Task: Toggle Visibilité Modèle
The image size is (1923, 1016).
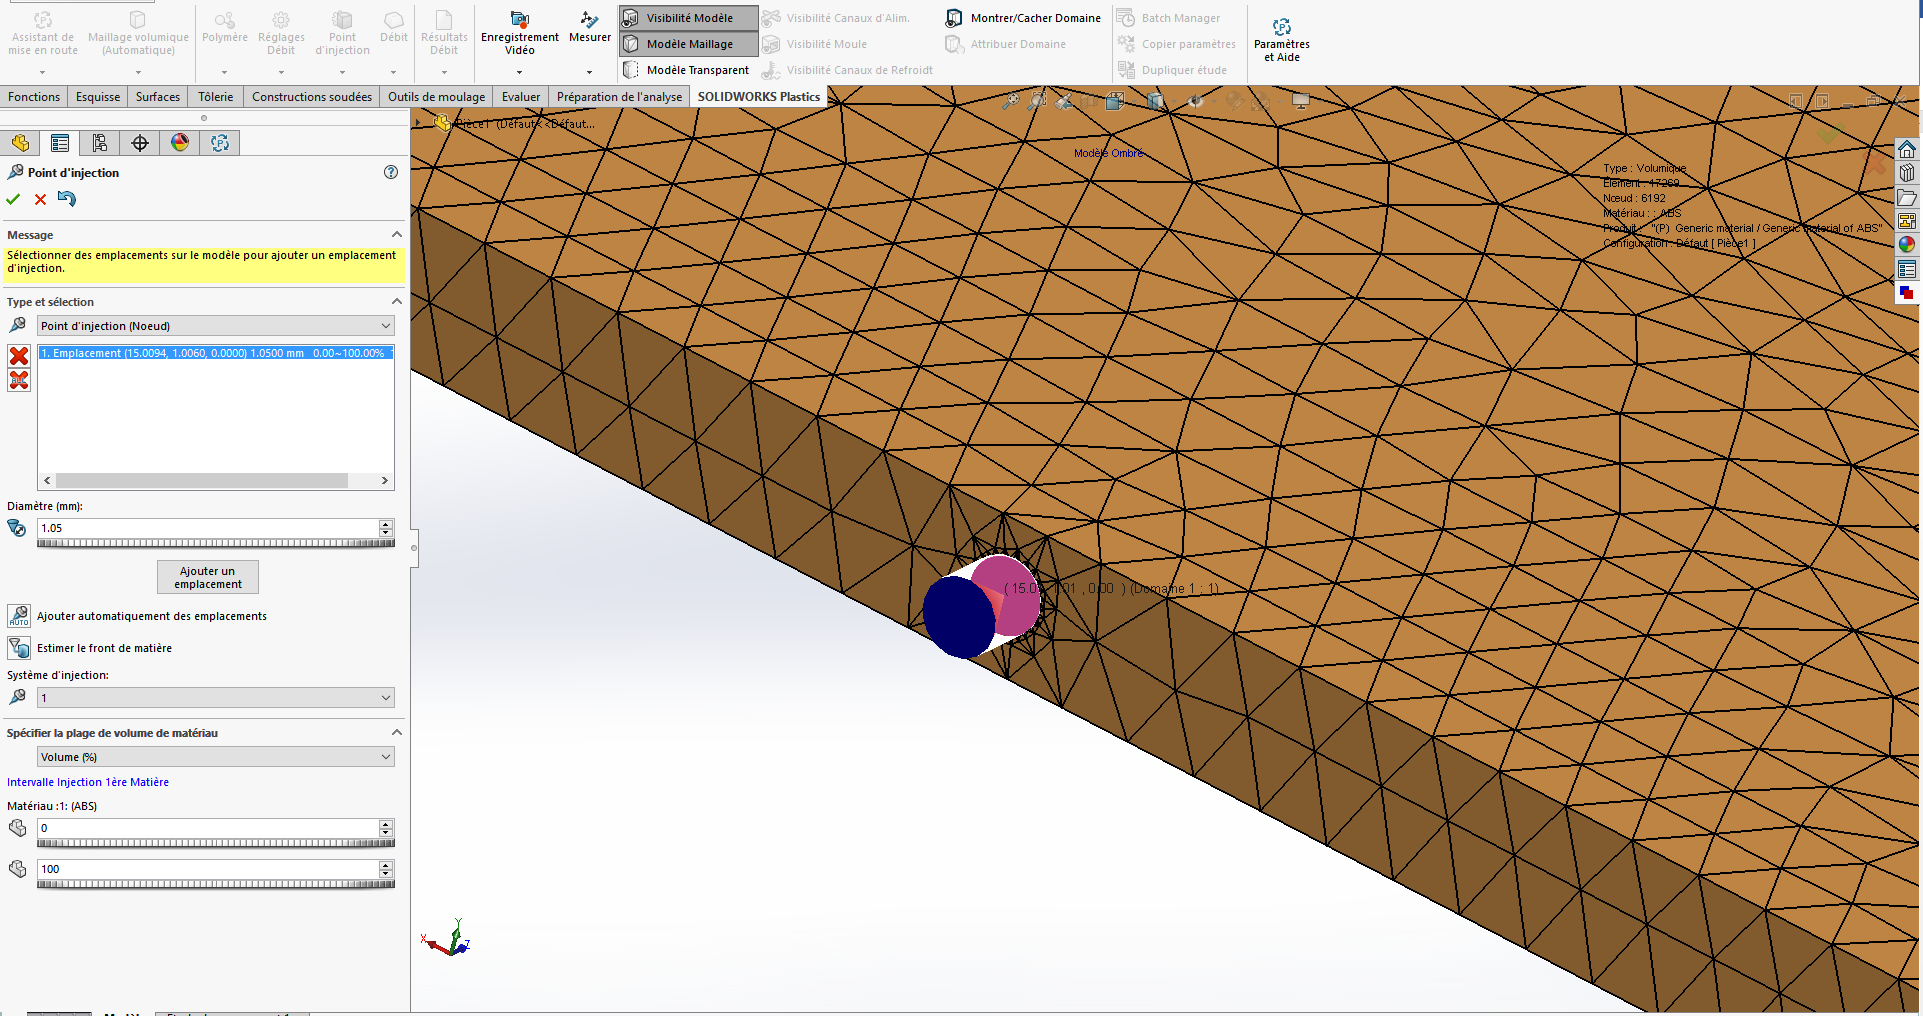Action: pyautogui.click(x=688, y=18)
